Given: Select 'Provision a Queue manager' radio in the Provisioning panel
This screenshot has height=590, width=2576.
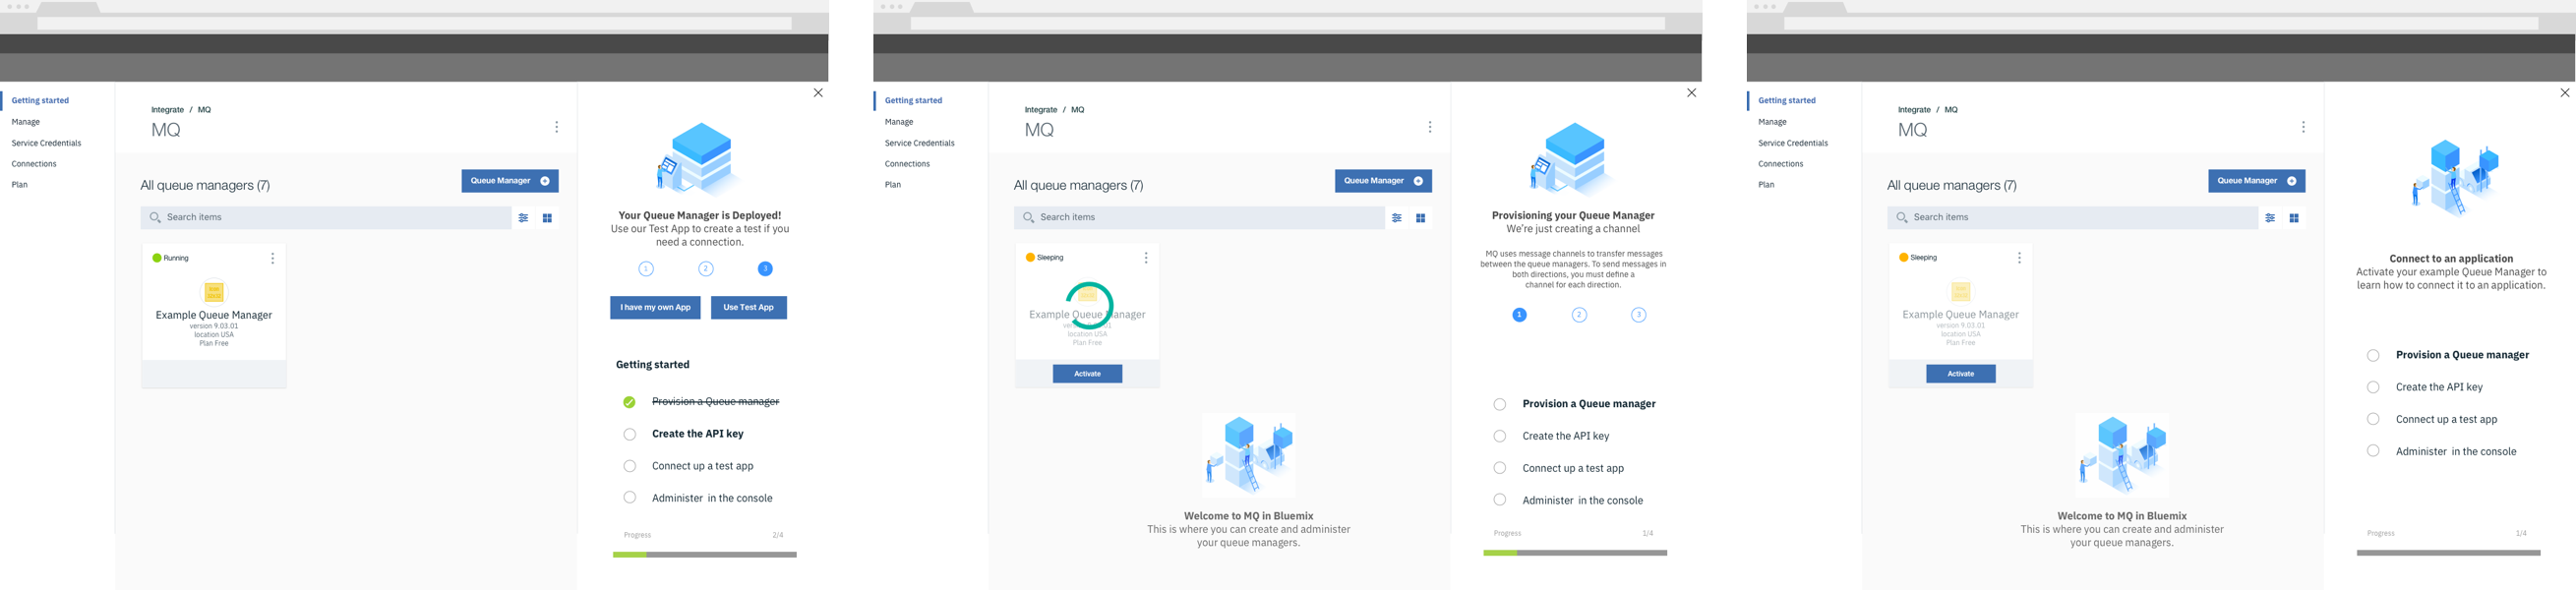Looking at the screenshot, I should click(1499, 404).
